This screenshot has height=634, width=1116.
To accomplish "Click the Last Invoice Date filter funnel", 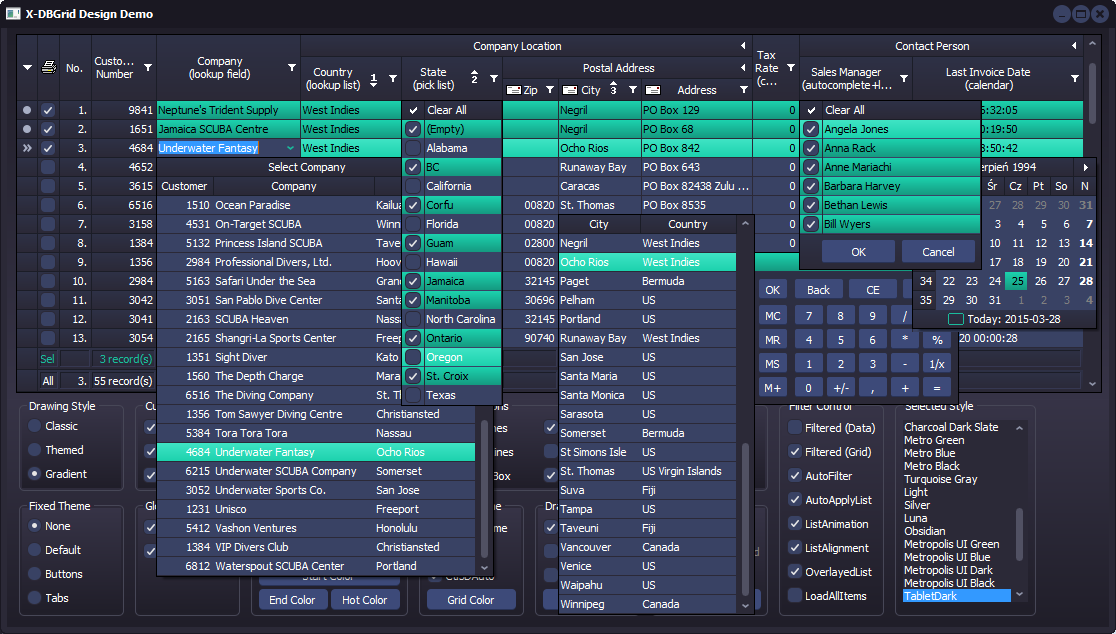I will (1075, 78).
